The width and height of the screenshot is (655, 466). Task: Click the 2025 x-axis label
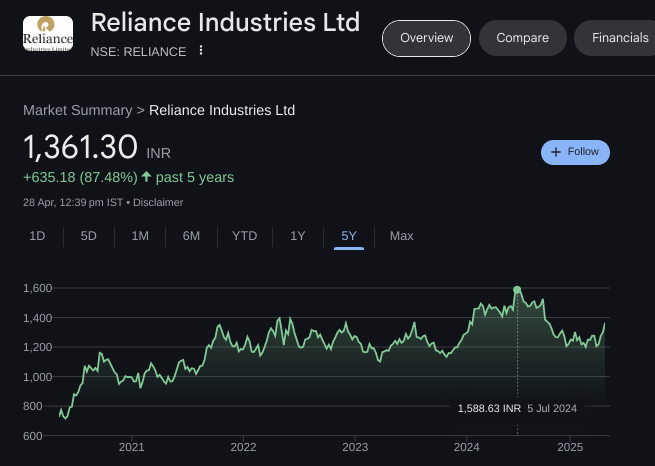pyautogui.click(x=570, y=447)
